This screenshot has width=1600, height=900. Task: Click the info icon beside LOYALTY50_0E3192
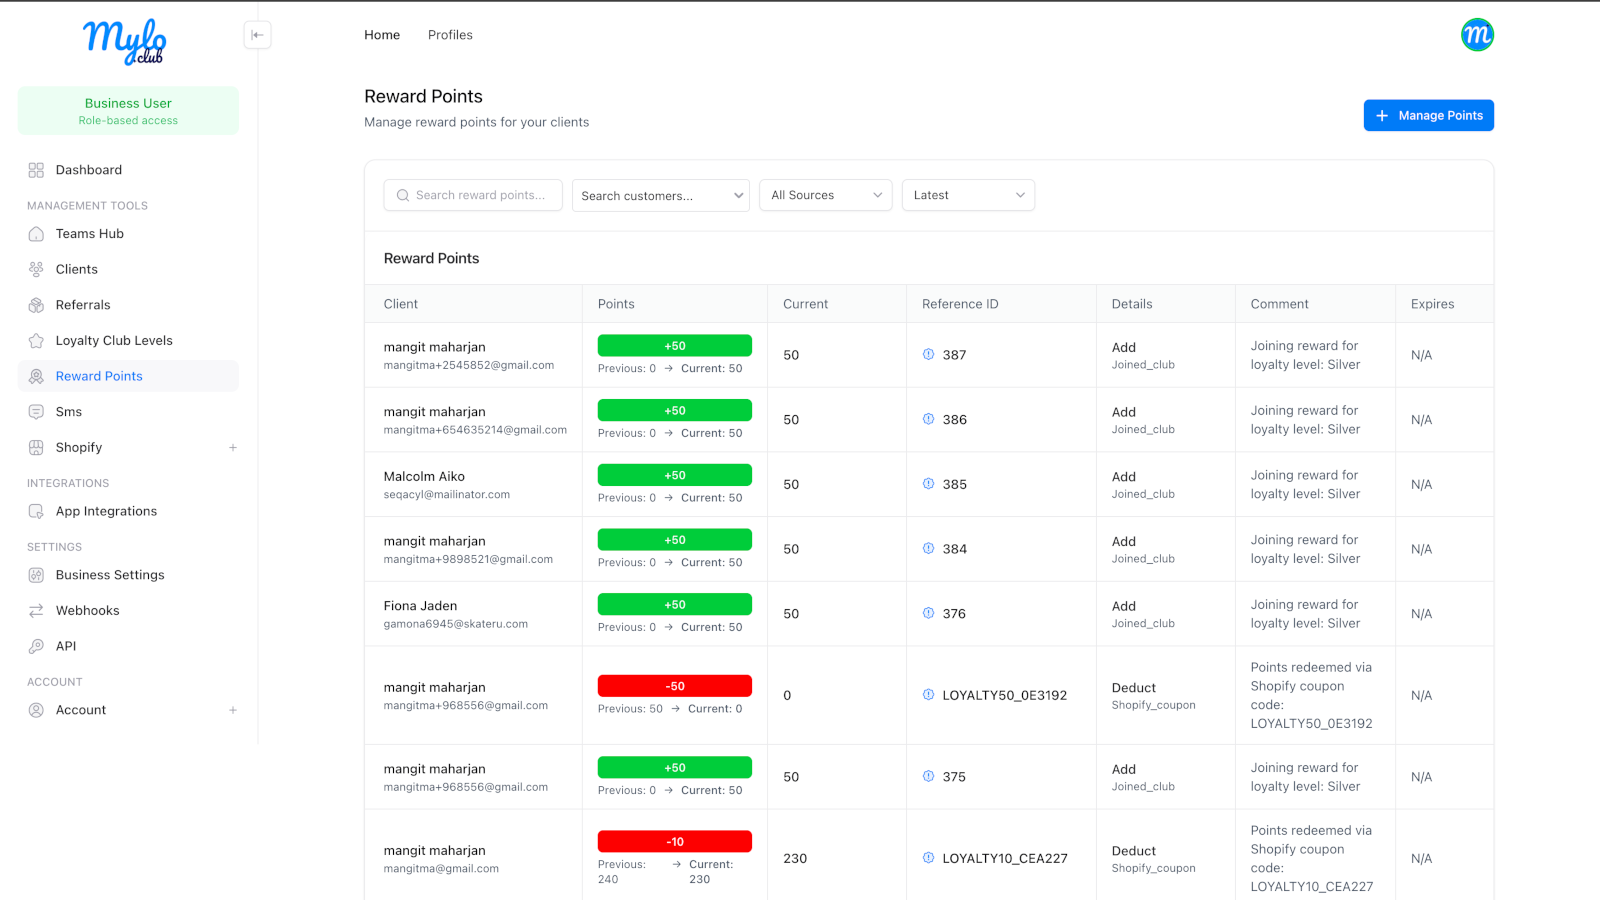click(928, 695)
